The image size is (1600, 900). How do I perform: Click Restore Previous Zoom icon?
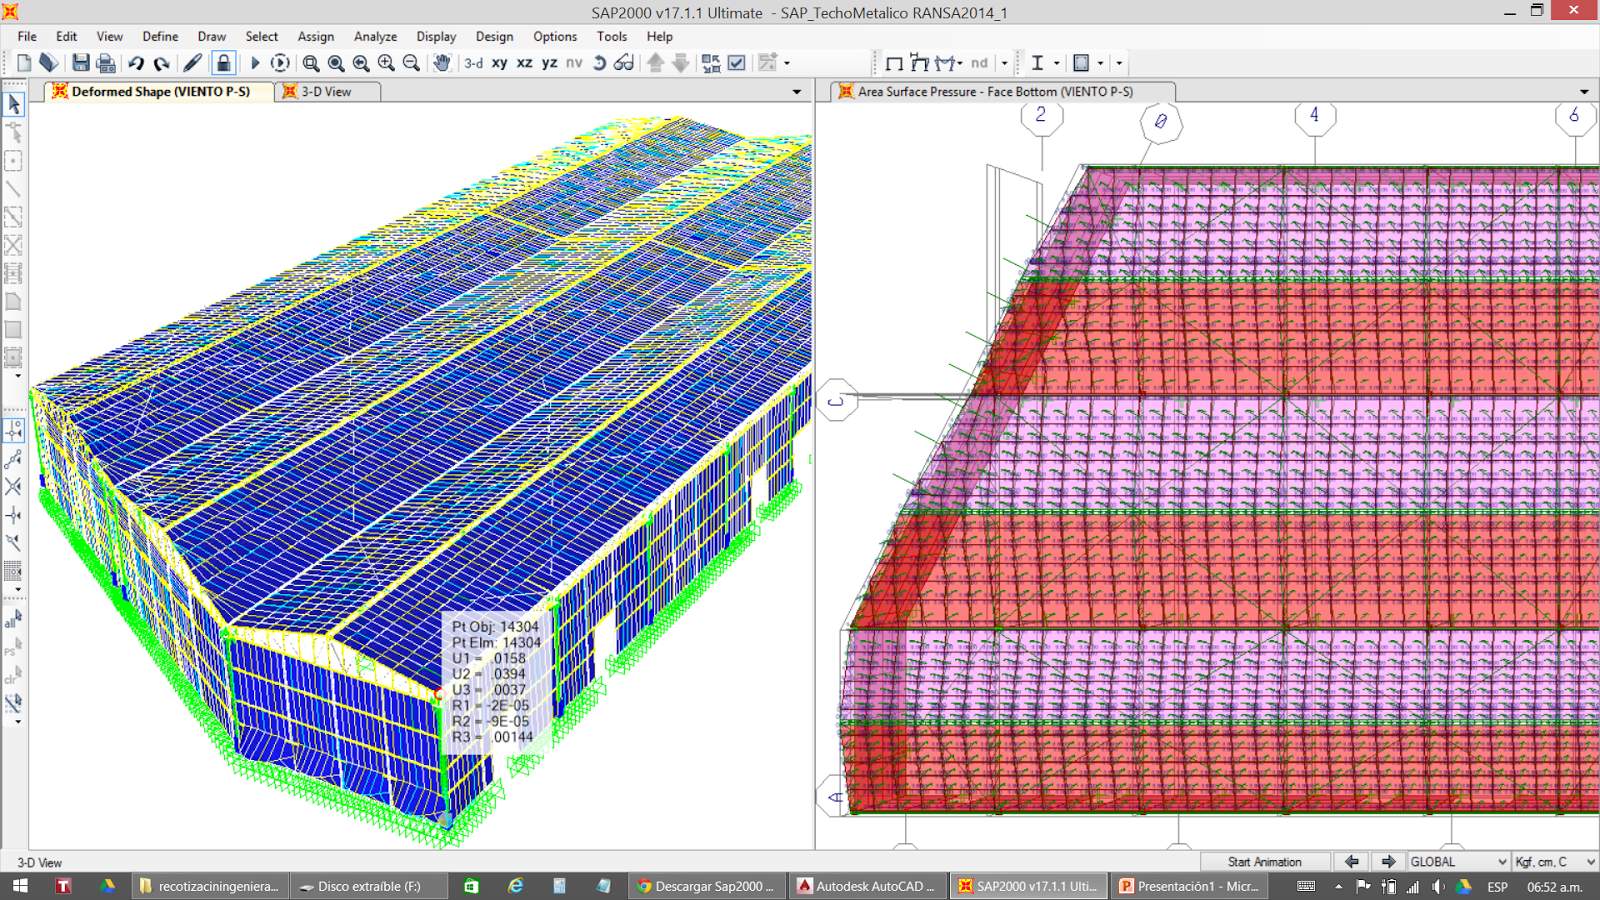tap(361, 63)
